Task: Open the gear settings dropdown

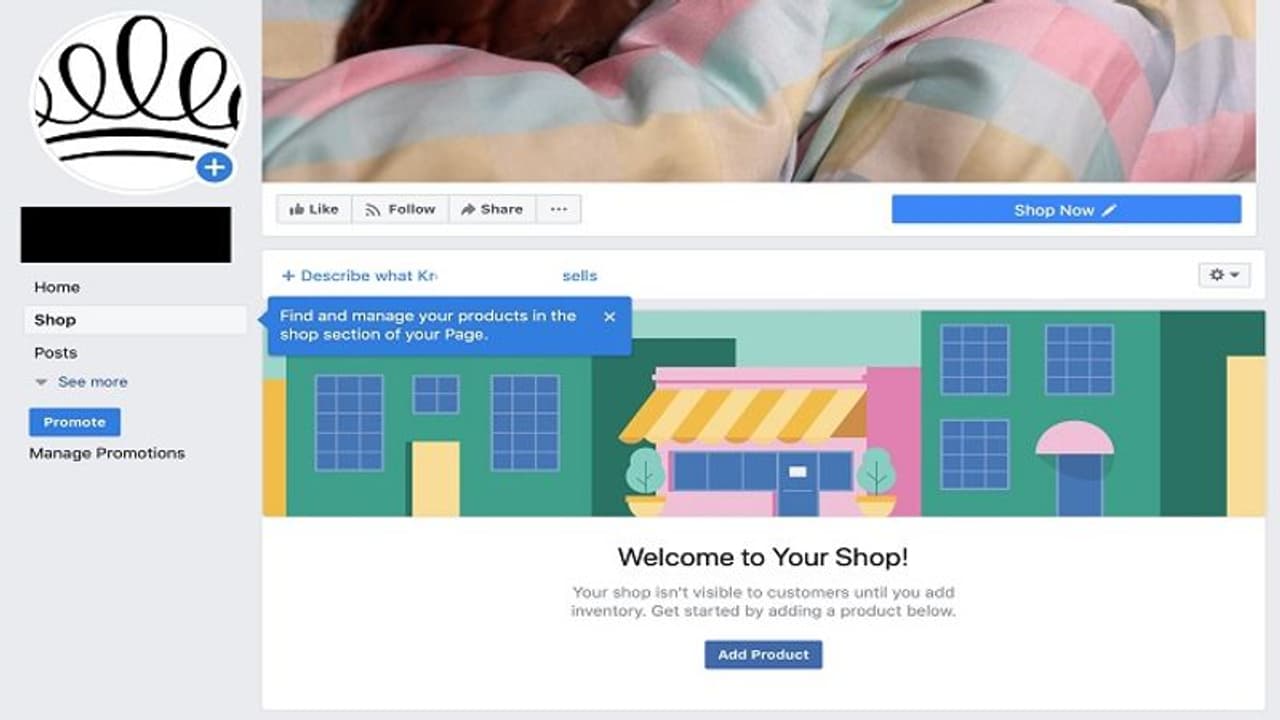Action: click(x=1224, y=275)
